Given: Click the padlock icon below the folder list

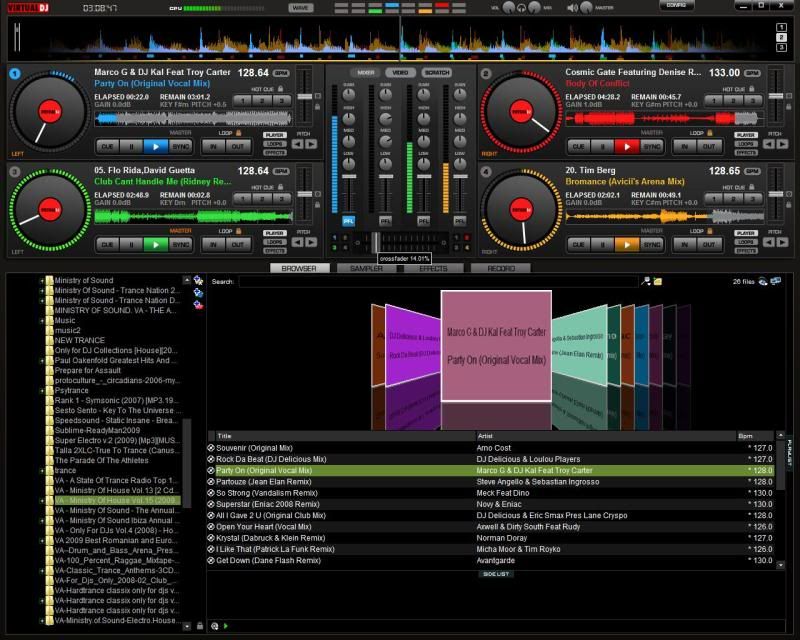Looking at the screenshot, I should tap(200, 626).
